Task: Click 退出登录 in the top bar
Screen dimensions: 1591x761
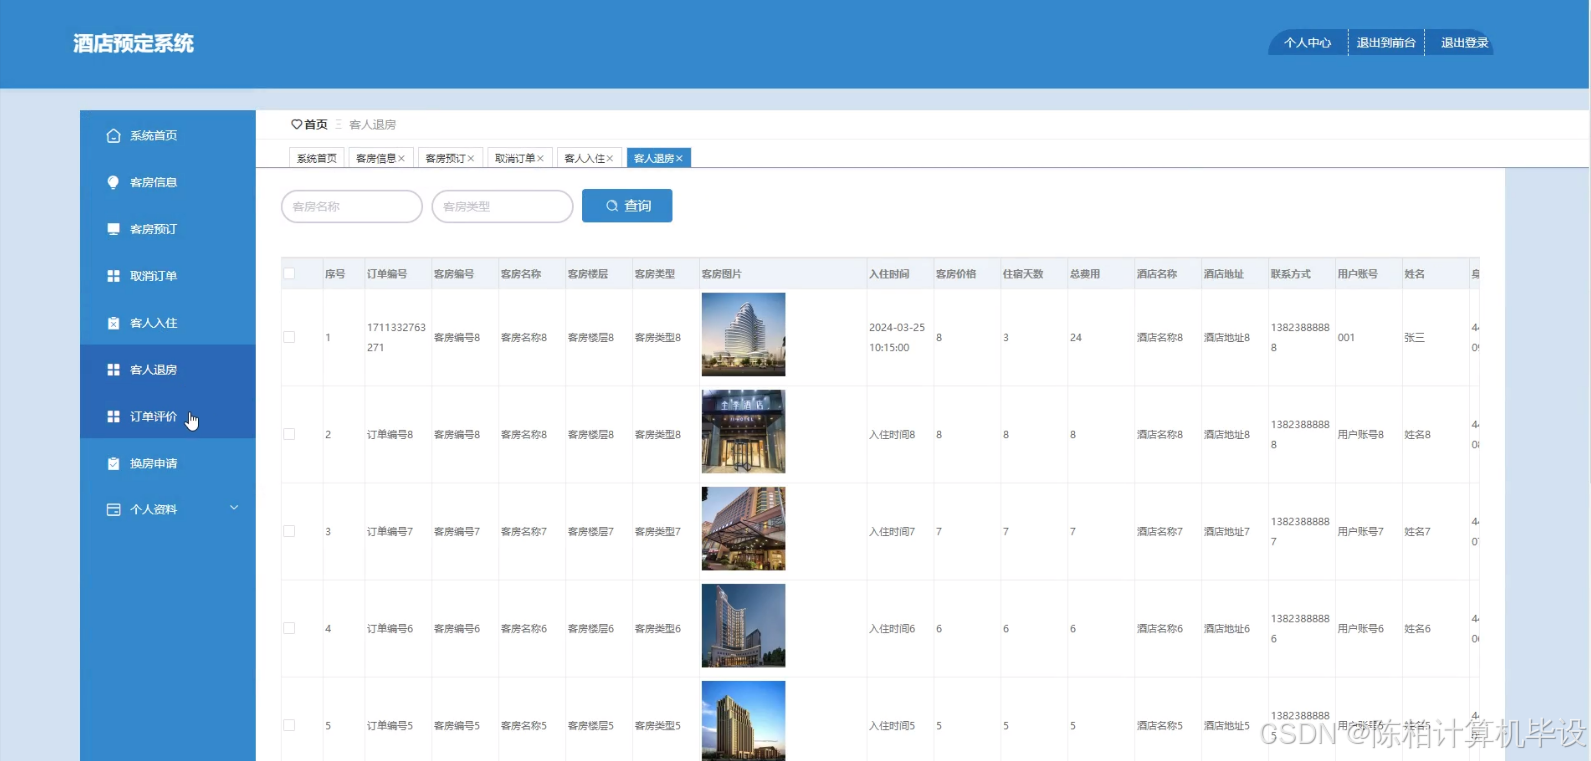Action: tap(1464, 43)
